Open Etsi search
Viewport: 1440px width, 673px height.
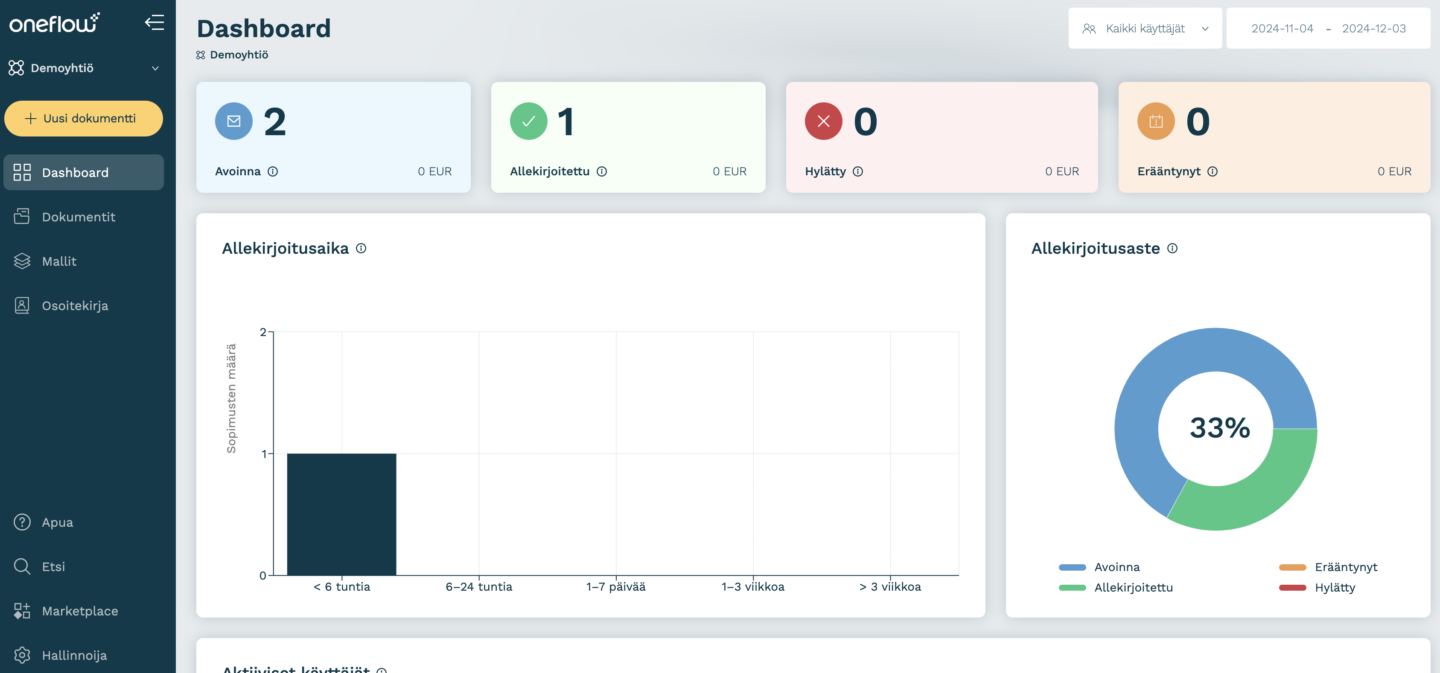(x=84, y=566)
